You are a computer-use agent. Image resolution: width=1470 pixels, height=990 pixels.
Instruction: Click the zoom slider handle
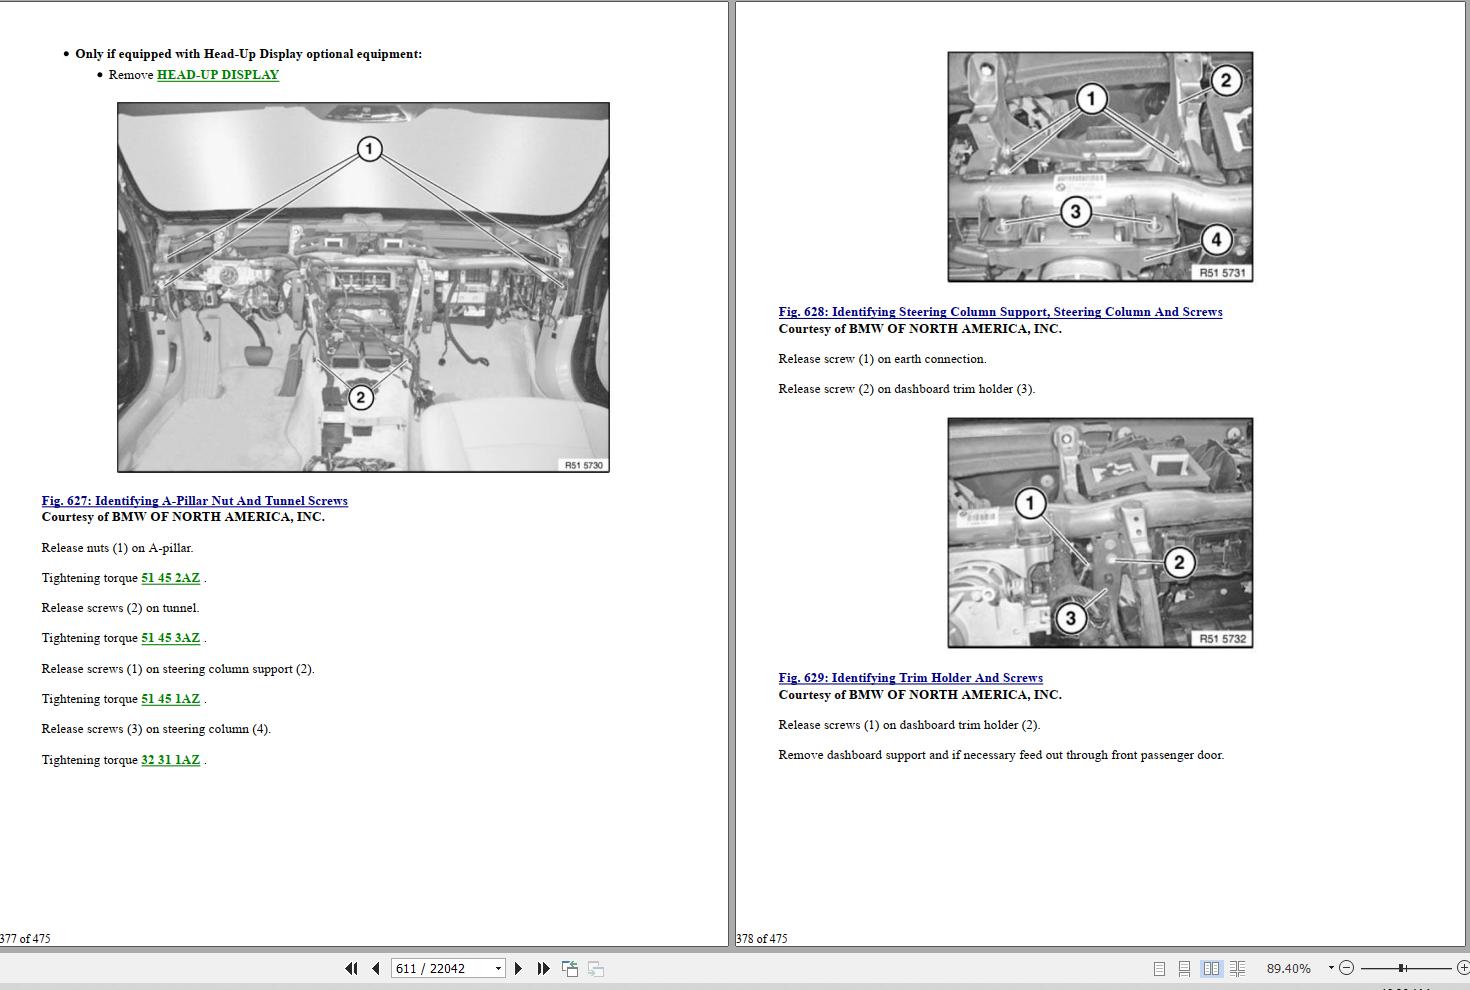tap(1402, 968)
